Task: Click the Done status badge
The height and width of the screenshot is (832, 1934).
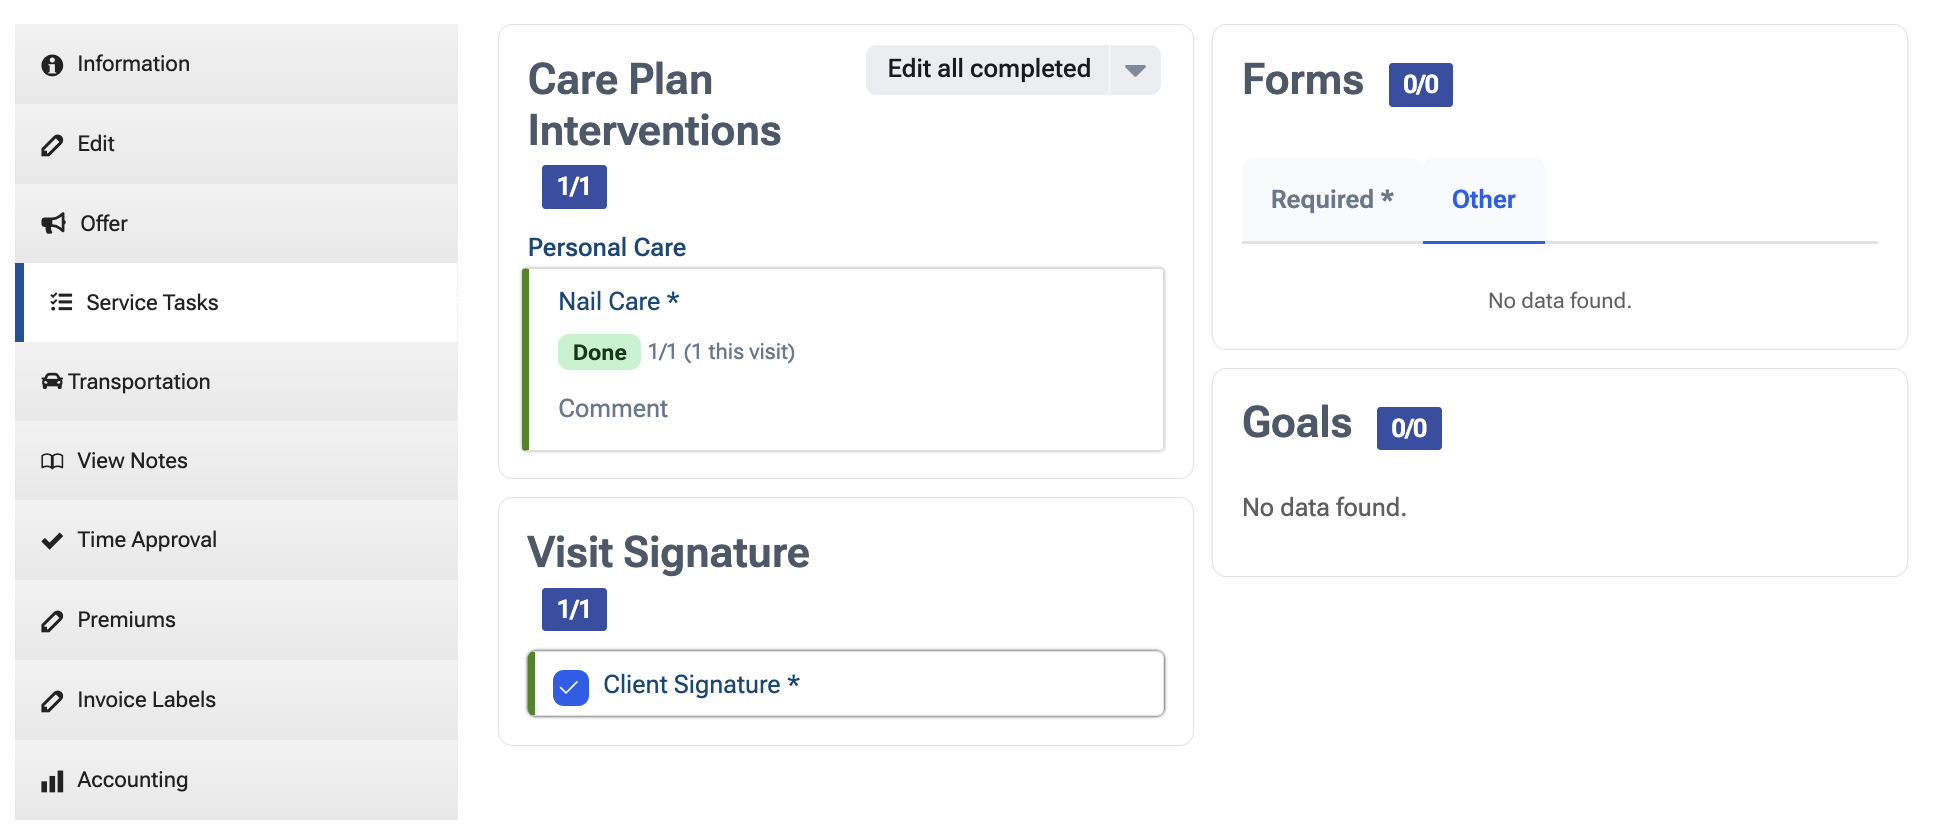Action: pos(599,352)
